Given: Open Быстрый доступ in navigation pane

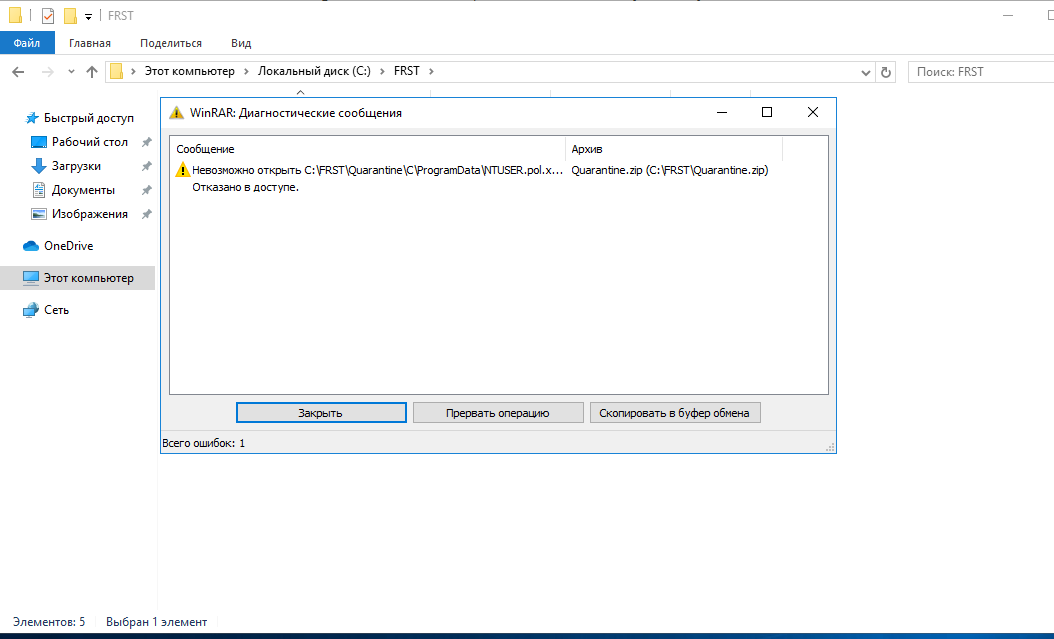Looking at the screenshot, I should 89,118.
